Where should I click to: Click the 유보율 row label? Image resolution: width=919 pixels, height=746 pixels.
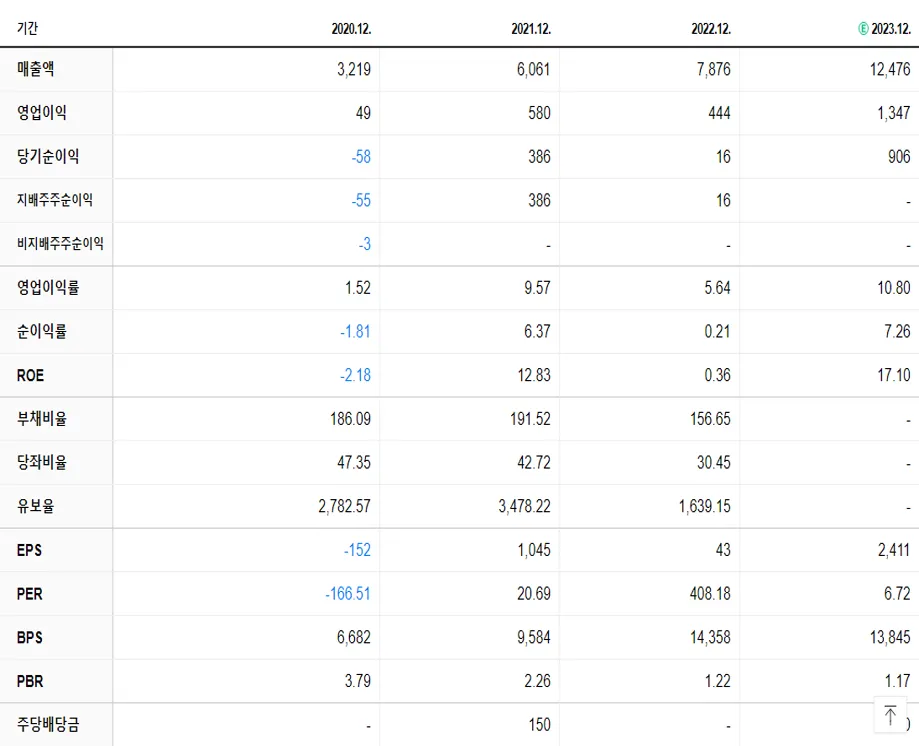pyautogui.click(x=36, y=506)
